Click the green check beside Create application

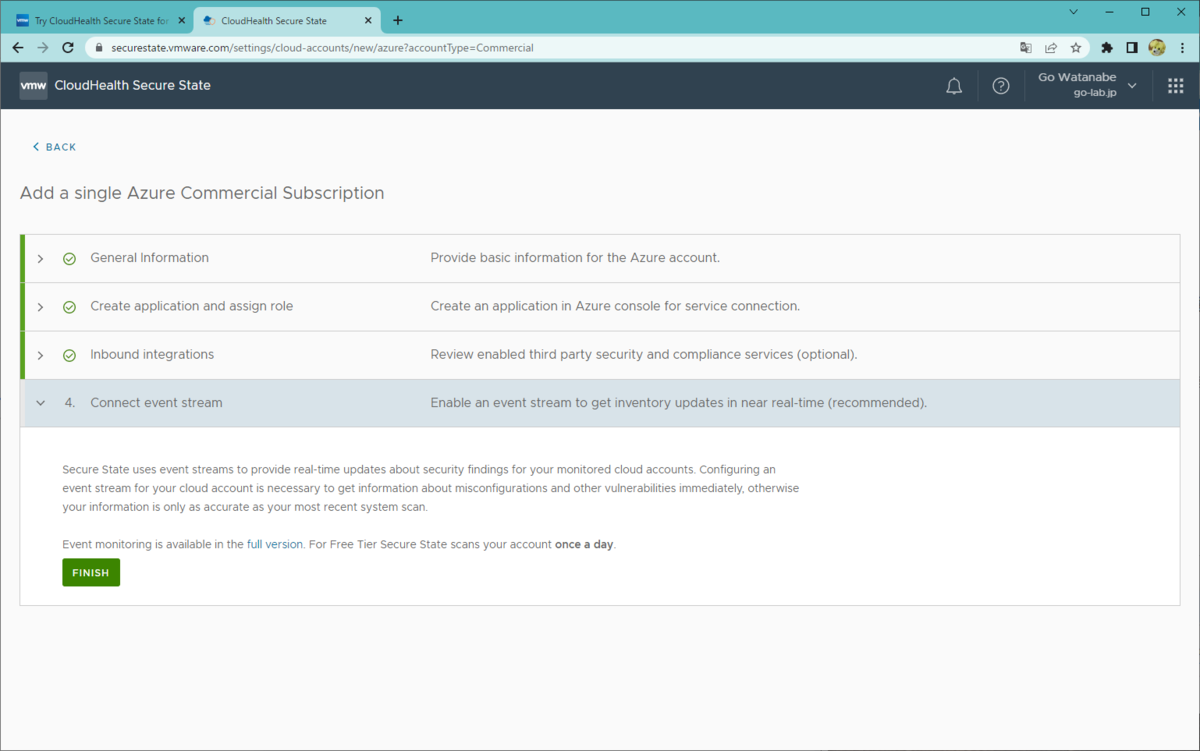pos(69,307)
